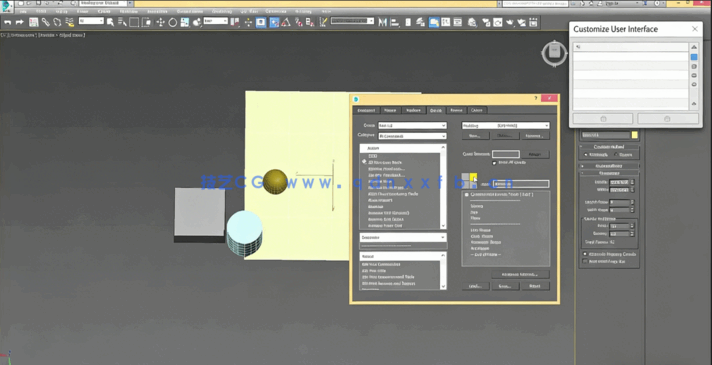The width and height of the screenshot is (712, 365).
Task: Expand the Keyboard Entry rollout
Action: point(609,166)
